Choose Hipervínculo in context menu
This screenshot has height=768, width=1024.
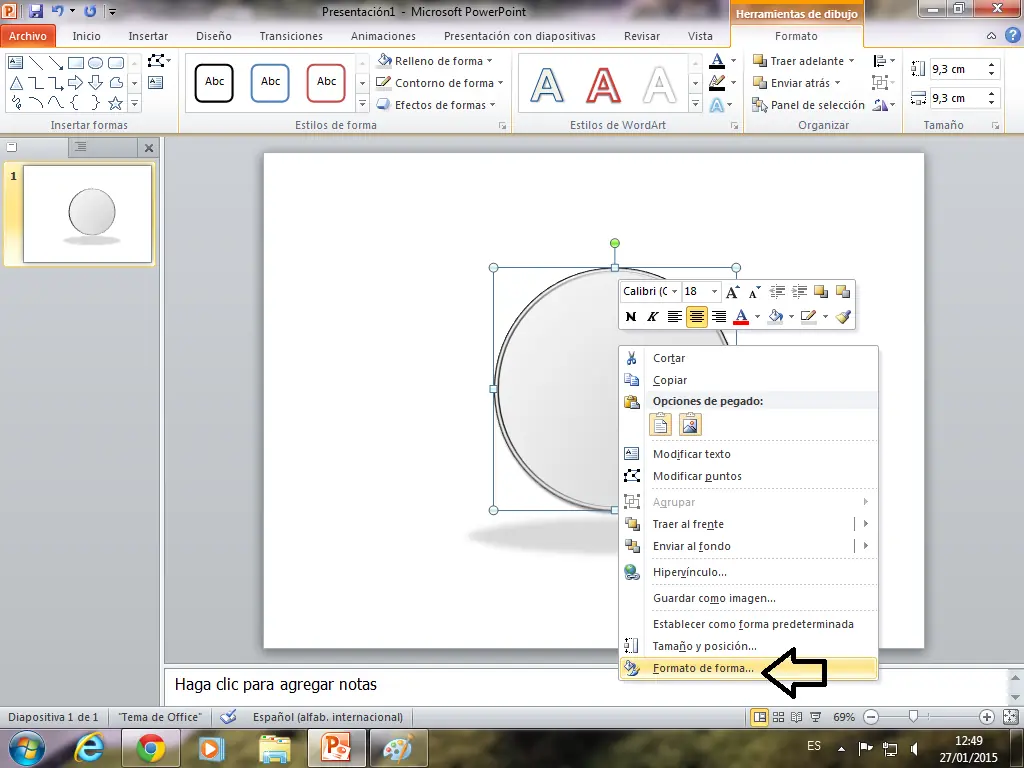pyautogui.click(x=748, y=572)
